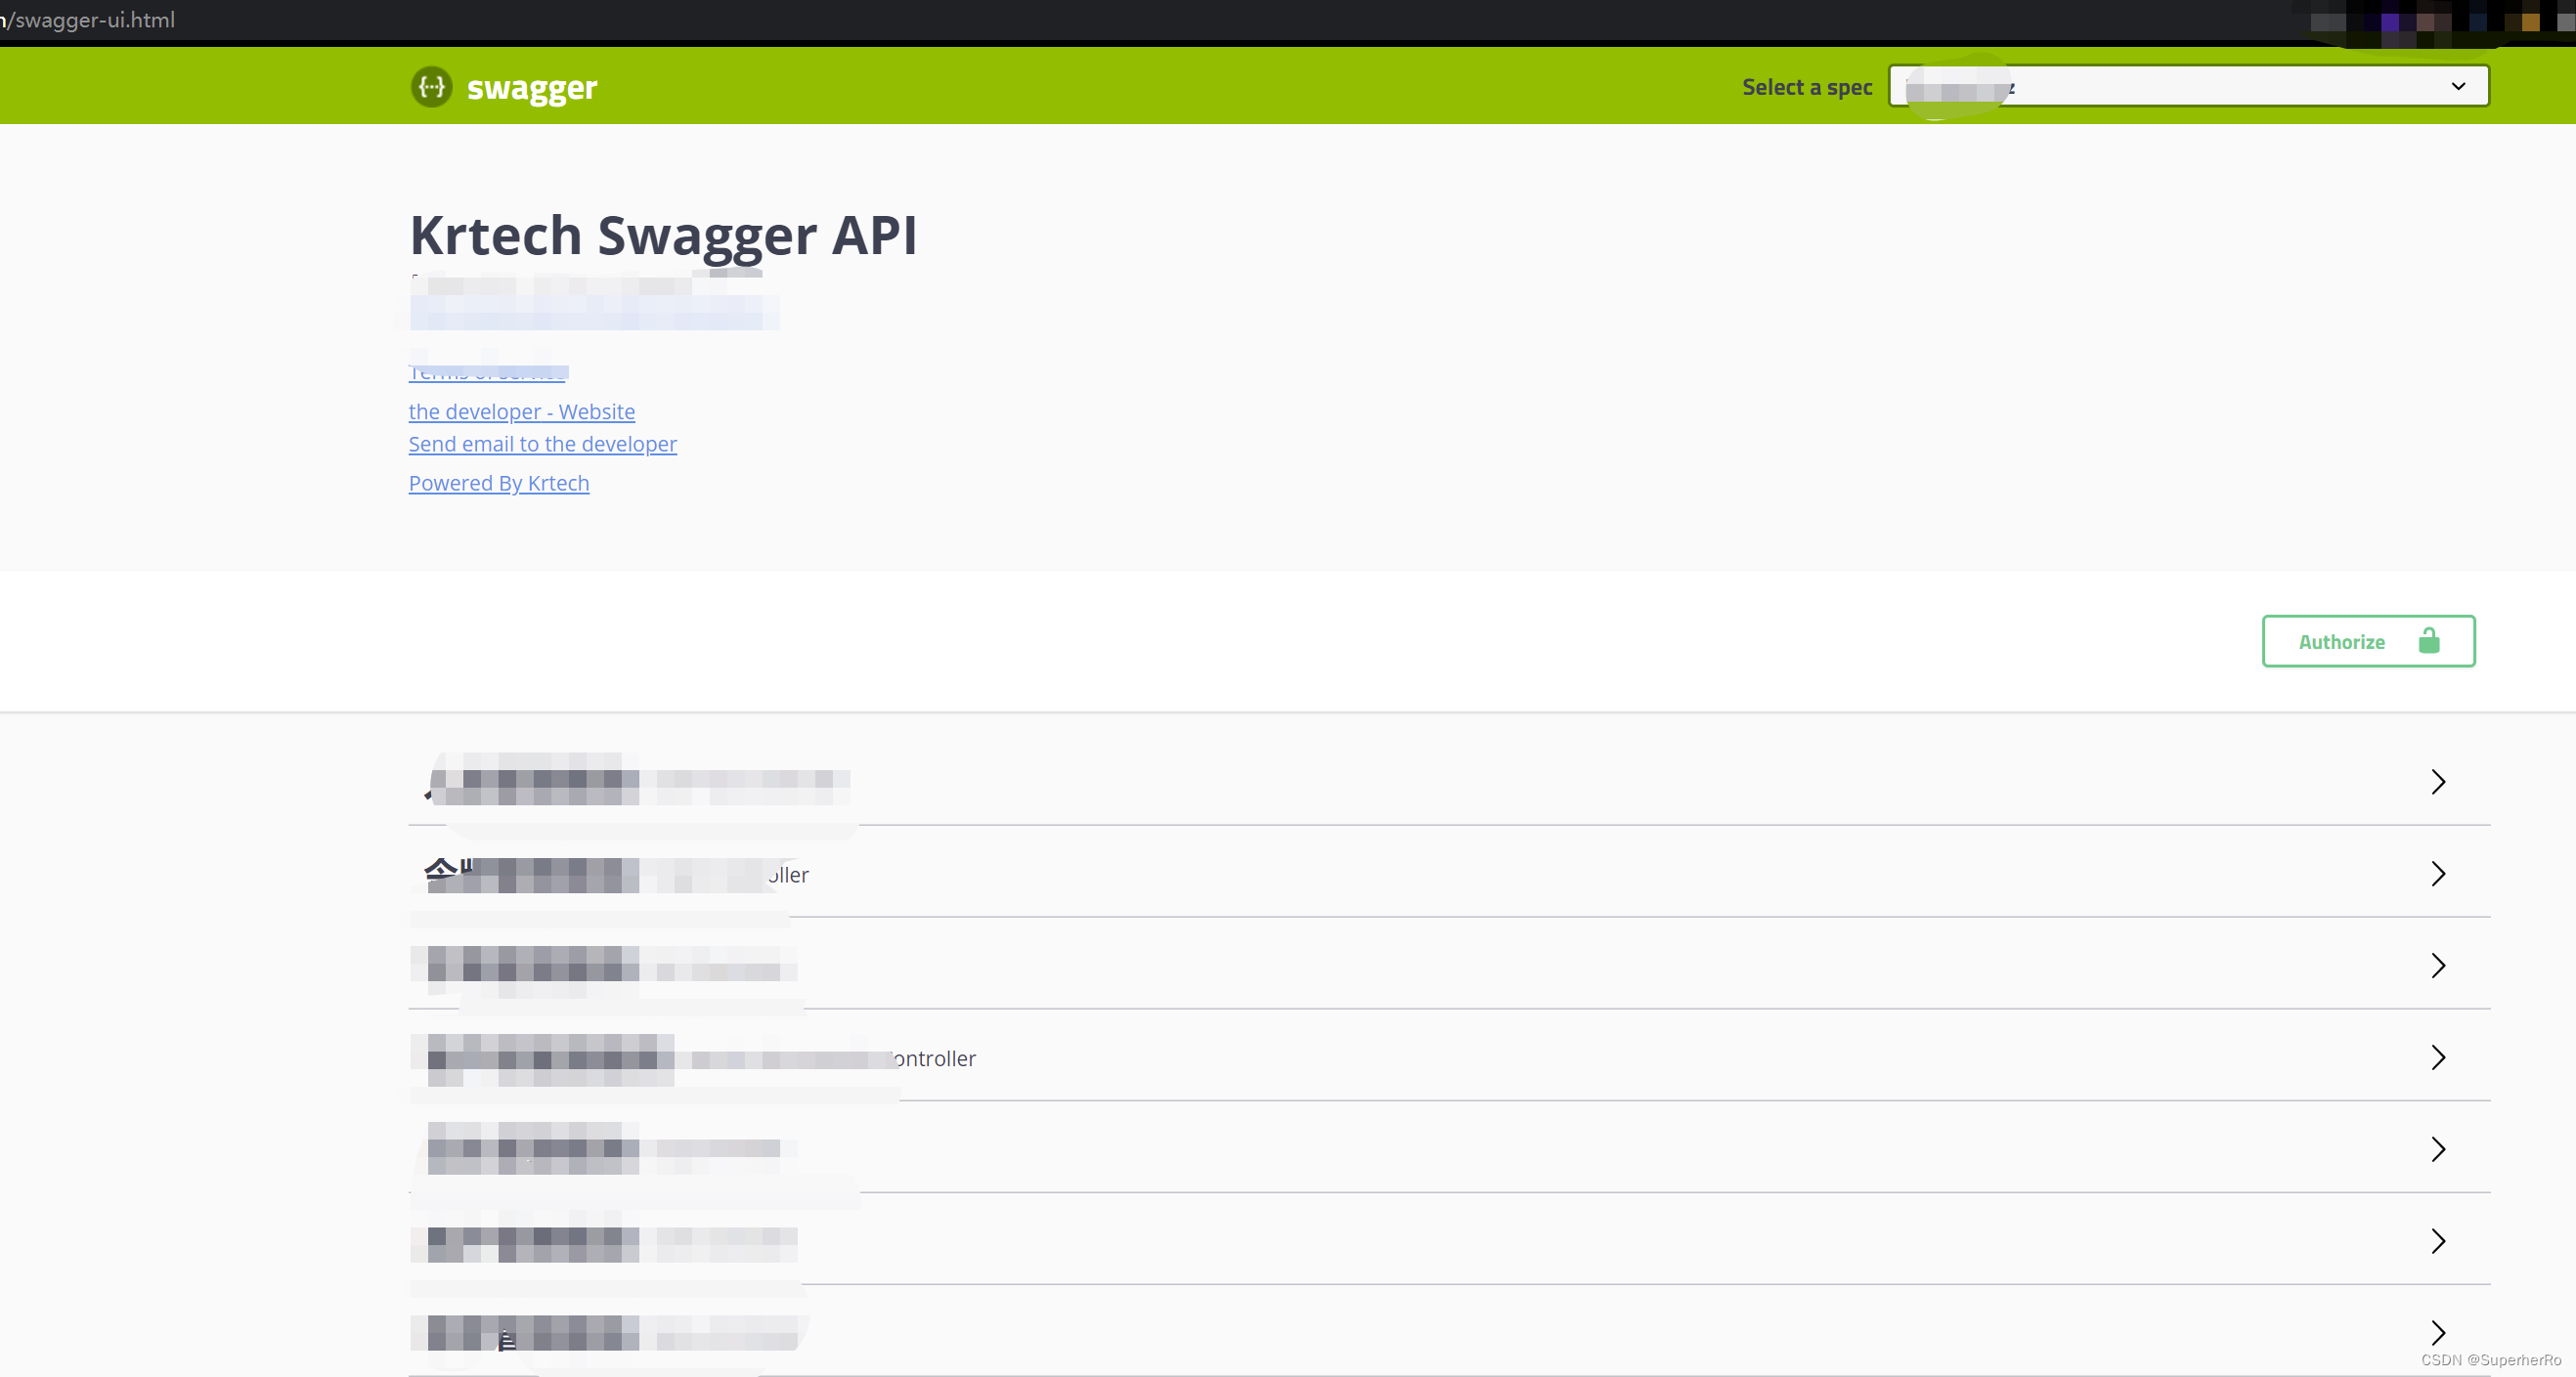Expand the sixth controller section
The height and width of the screenshot is (1377, 2576).
click(x=2438, y=1241)
